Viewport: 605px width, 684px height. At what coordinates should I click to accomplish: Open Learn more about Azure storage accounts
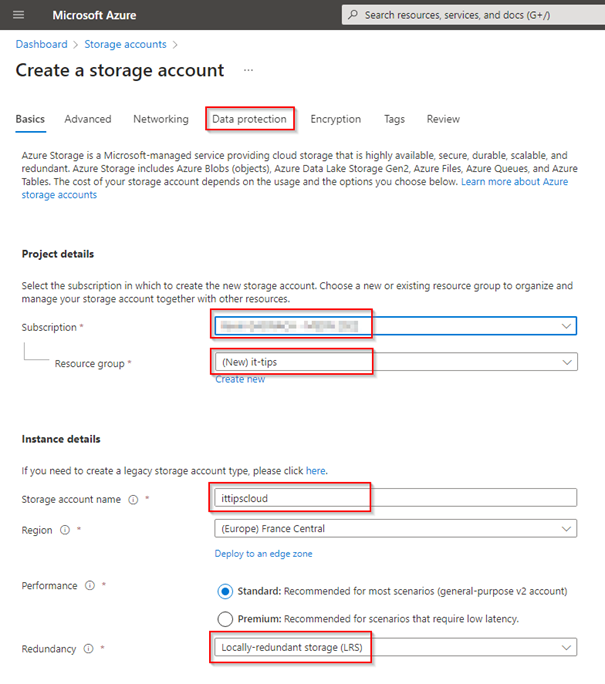[514, 182]
